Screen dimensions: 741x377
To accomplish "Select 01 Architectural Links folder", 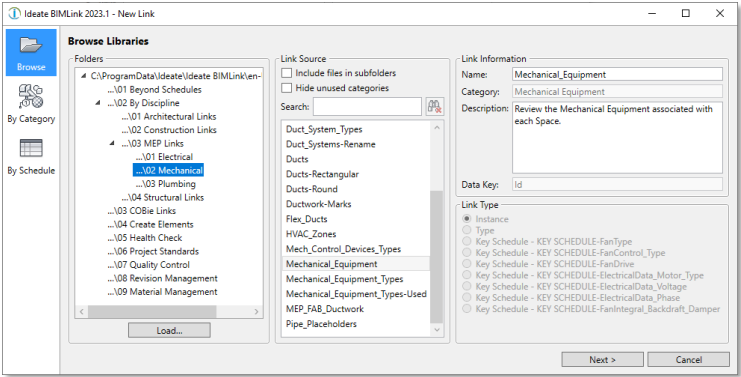I will click(x=168, y=116).
